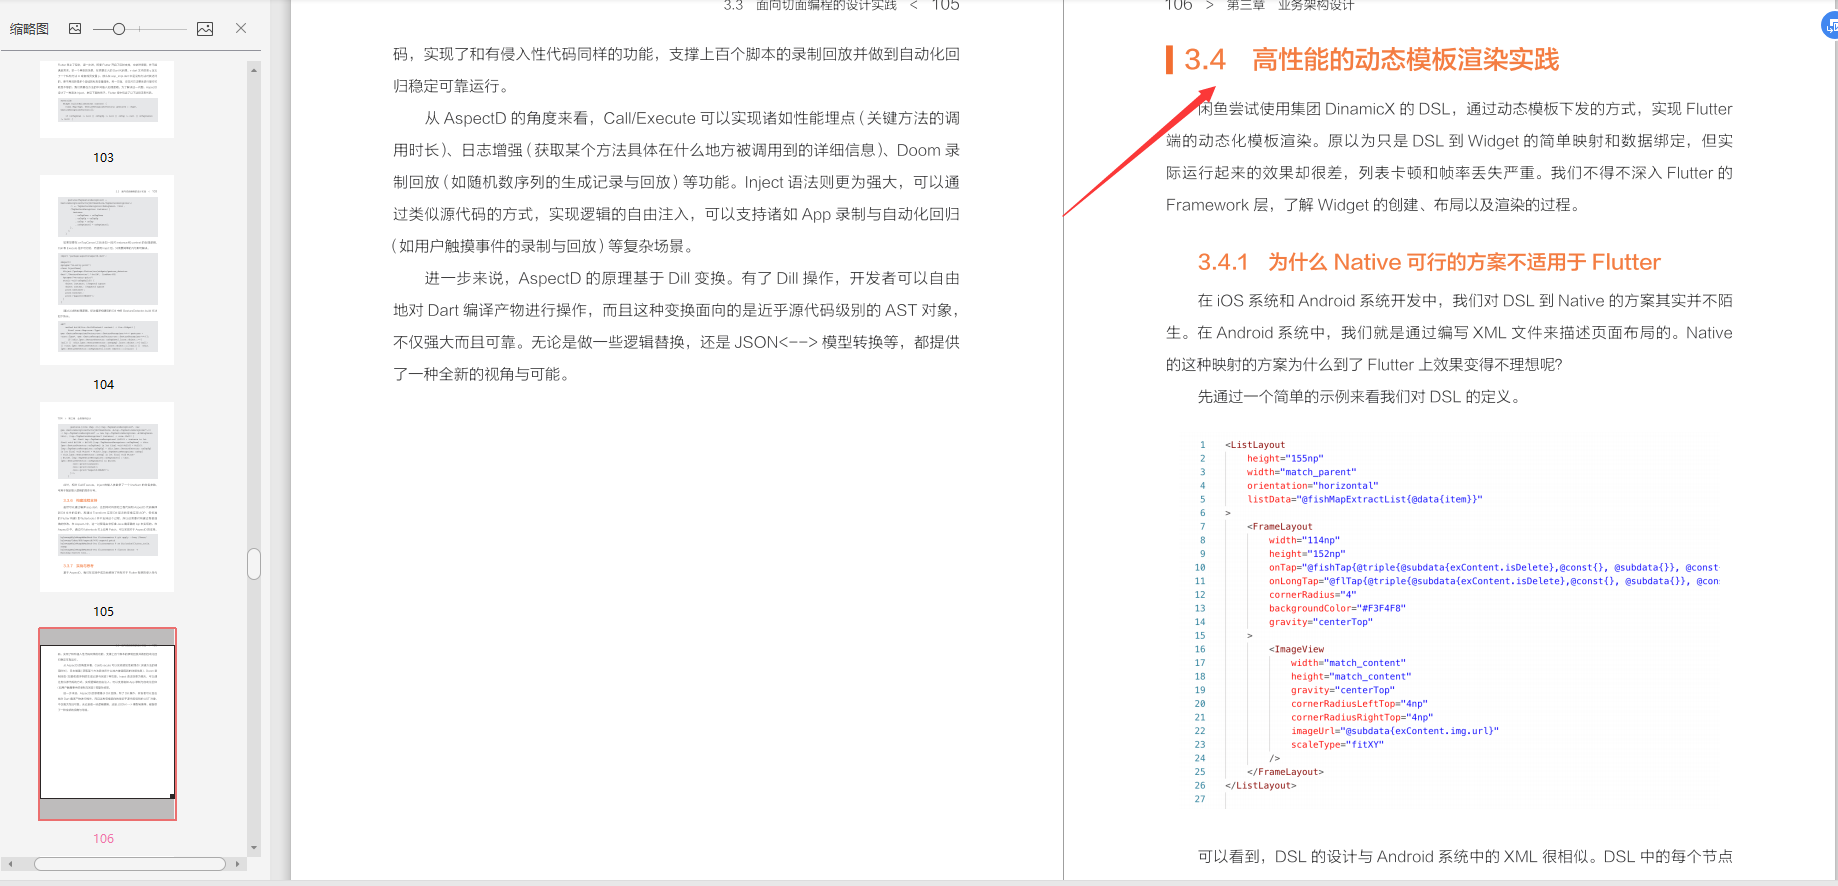Screen dimensions: 1838x886
Task: Click the code line scaleType="fitXY"
Action: tap(1337, 745)
